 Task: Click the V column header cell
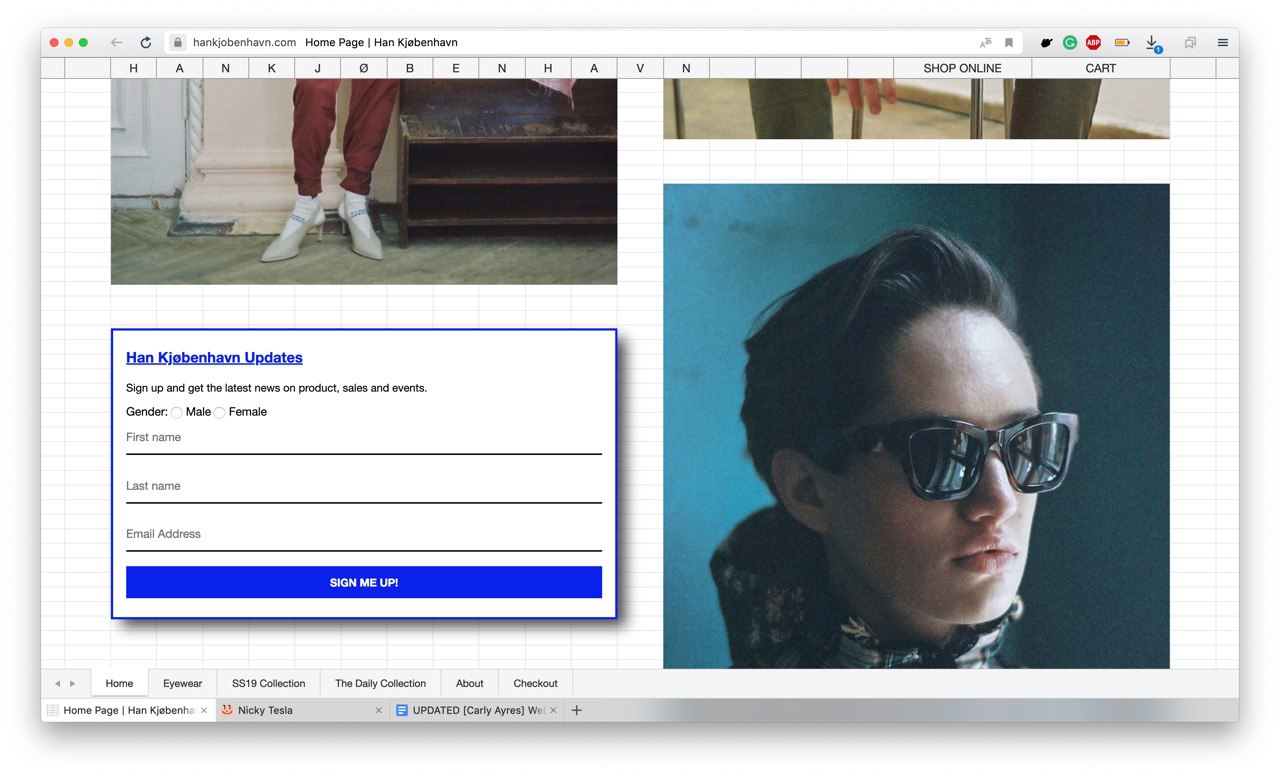[x=639, y=68]
